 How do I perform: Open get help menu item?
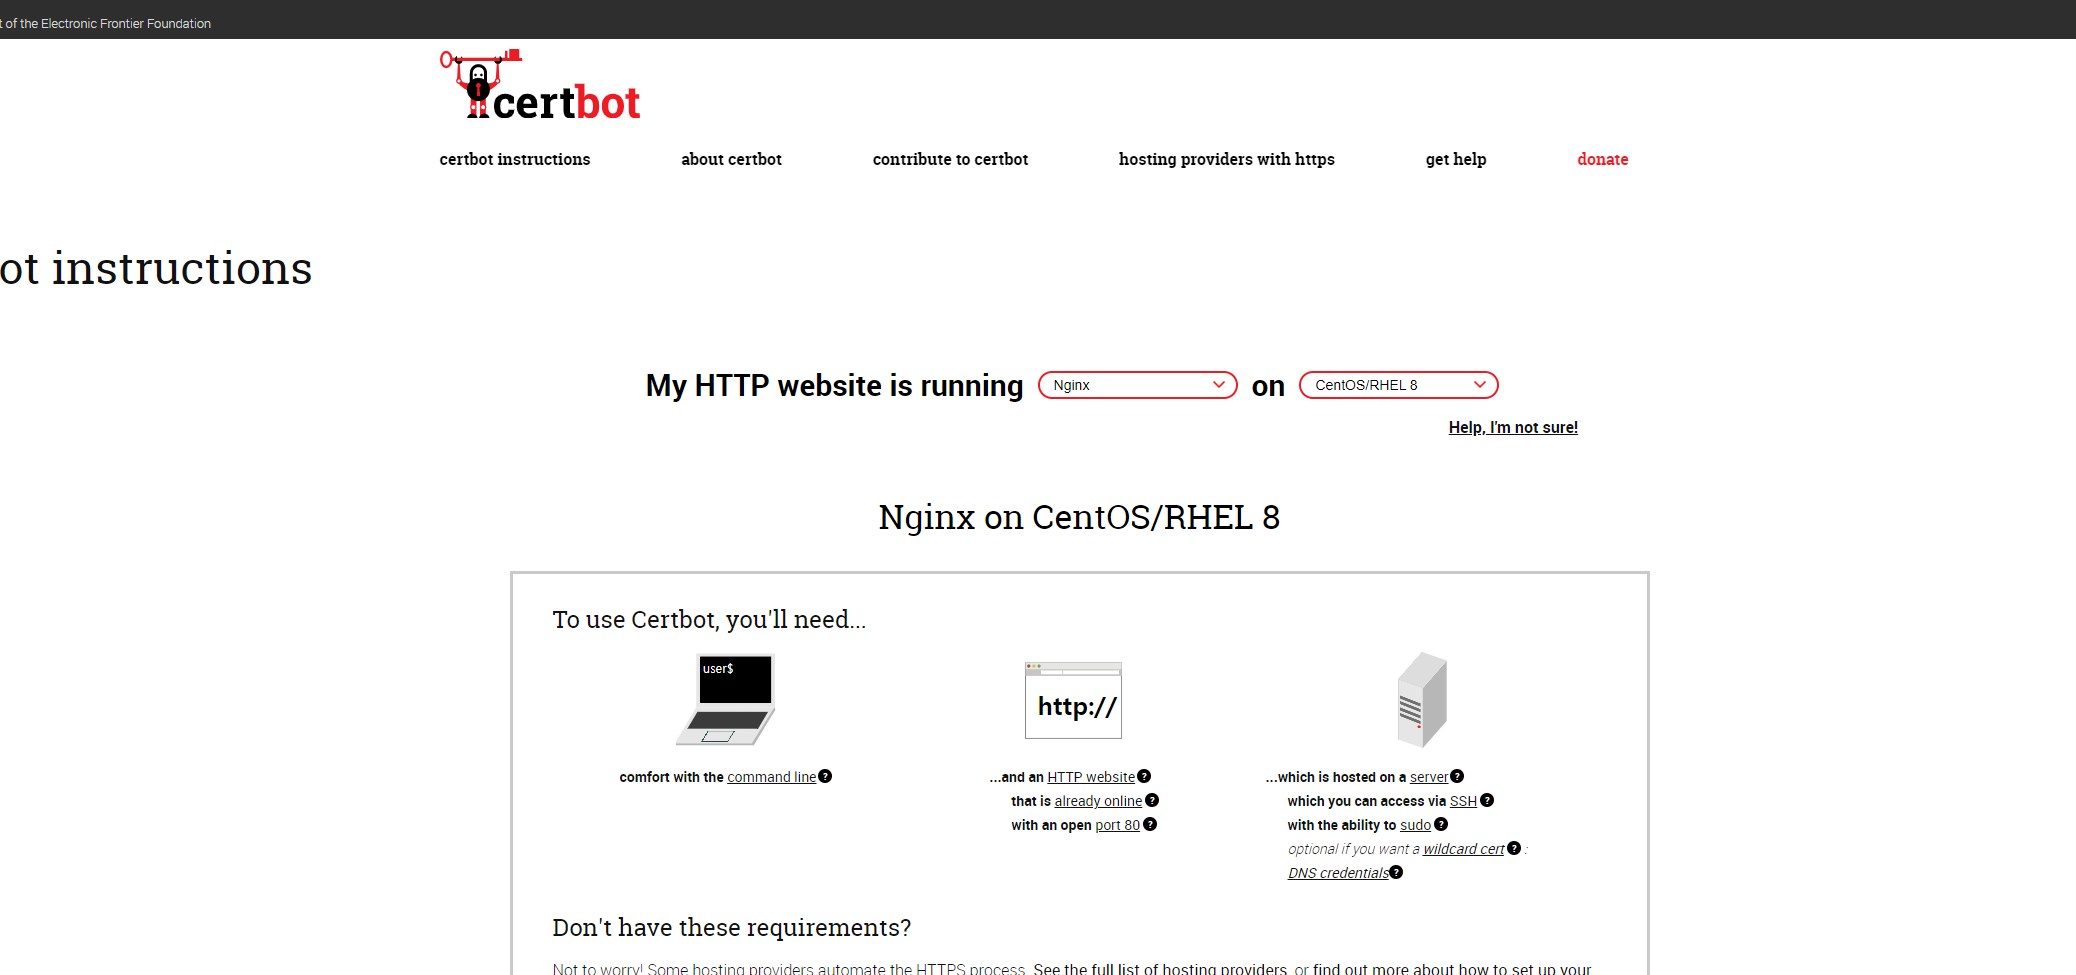pos(1456,159)
